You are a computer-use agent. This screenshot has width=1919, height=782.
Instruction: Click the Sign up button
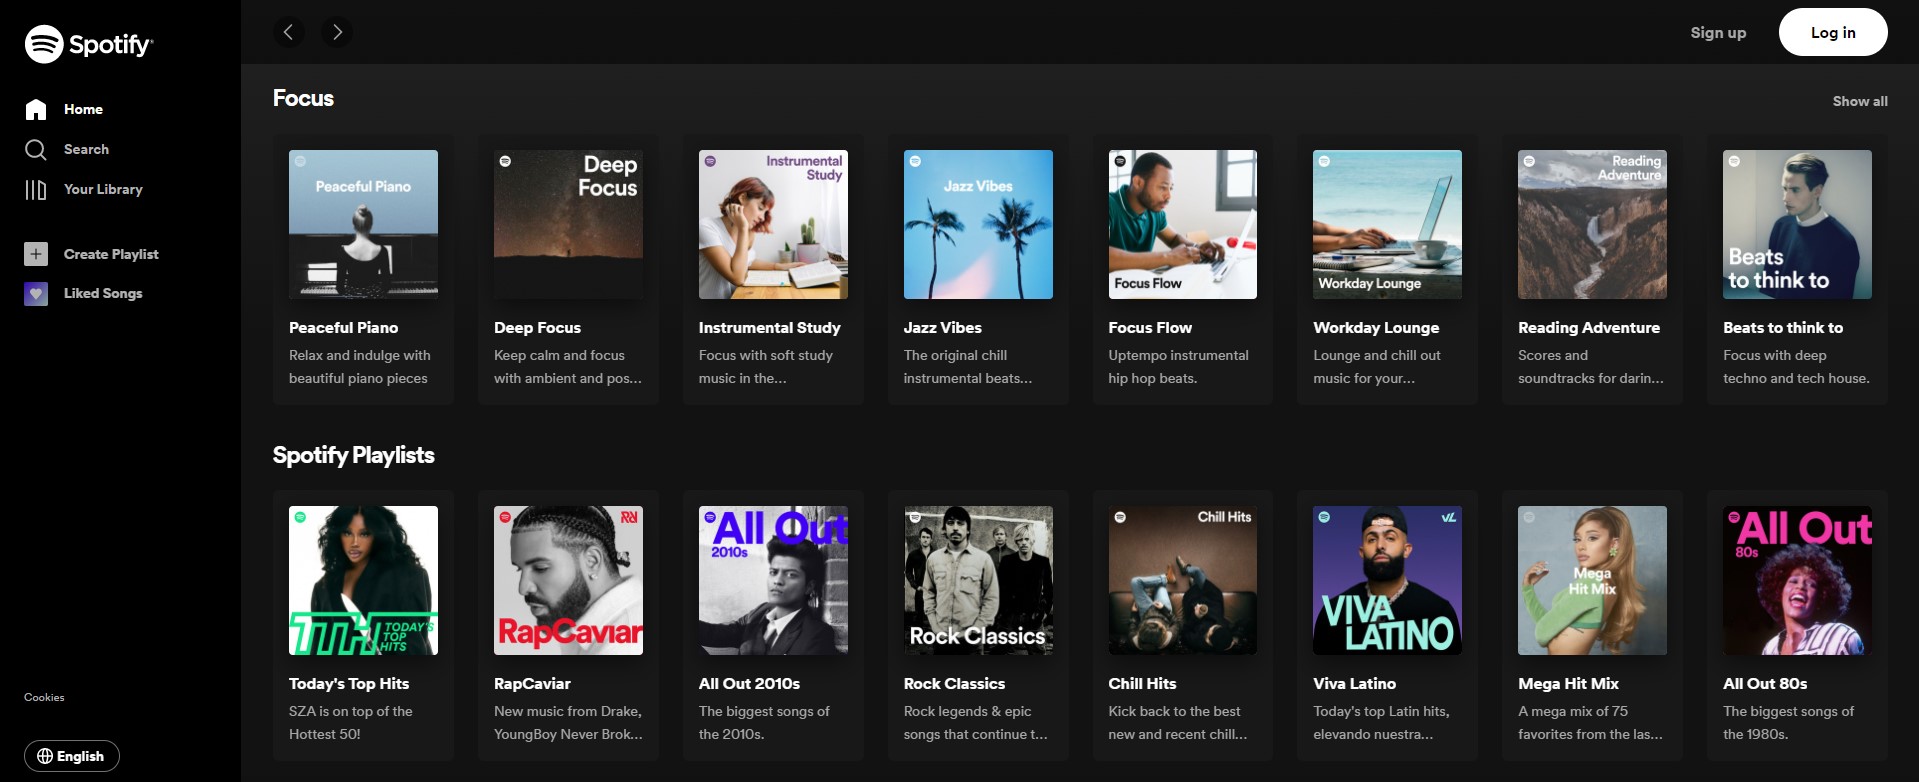1717,32
